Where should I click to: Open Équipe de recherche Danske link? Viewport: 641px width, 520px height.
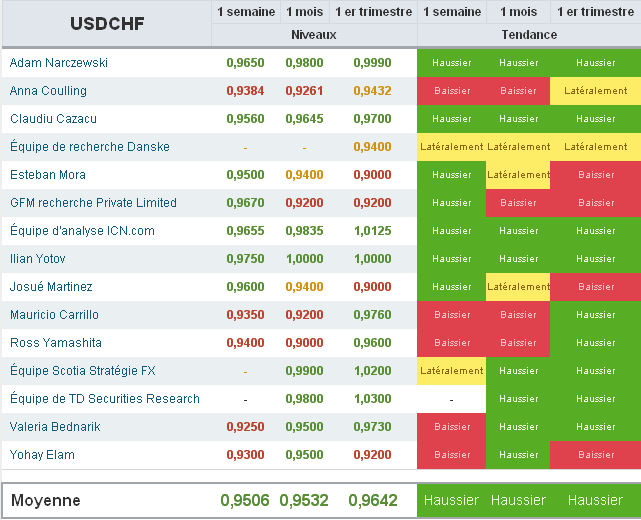90,146
